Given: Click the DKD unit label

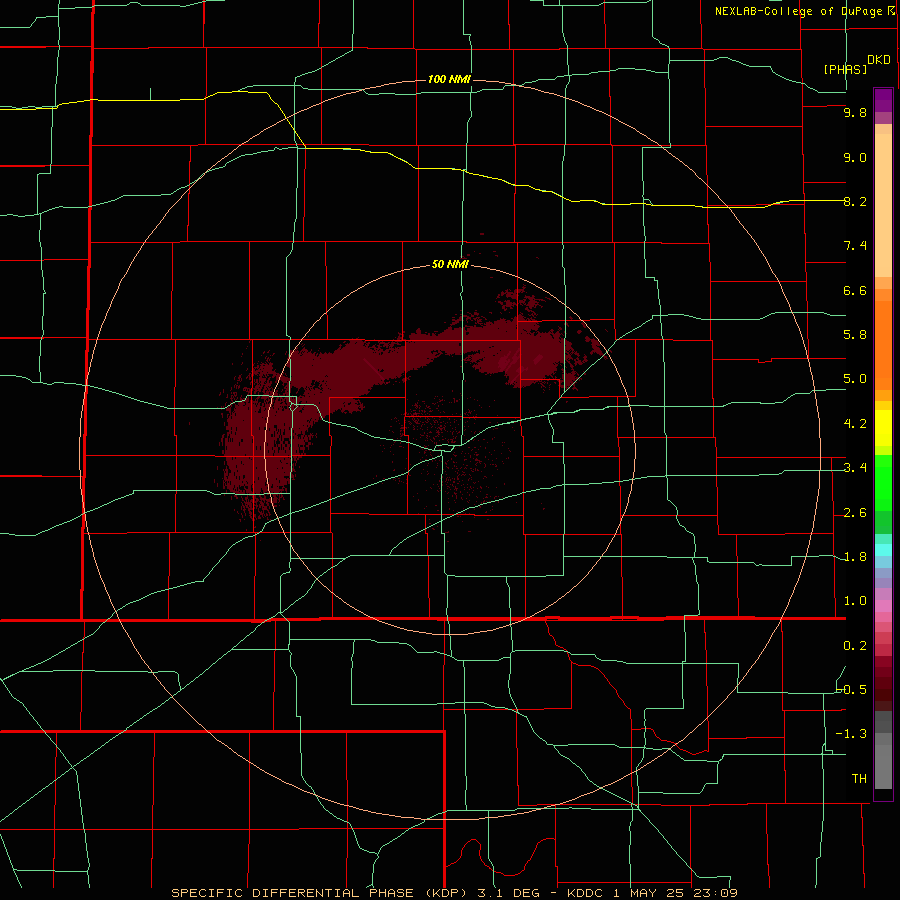Looking at the screenshot, I should [x=879, y=60].
